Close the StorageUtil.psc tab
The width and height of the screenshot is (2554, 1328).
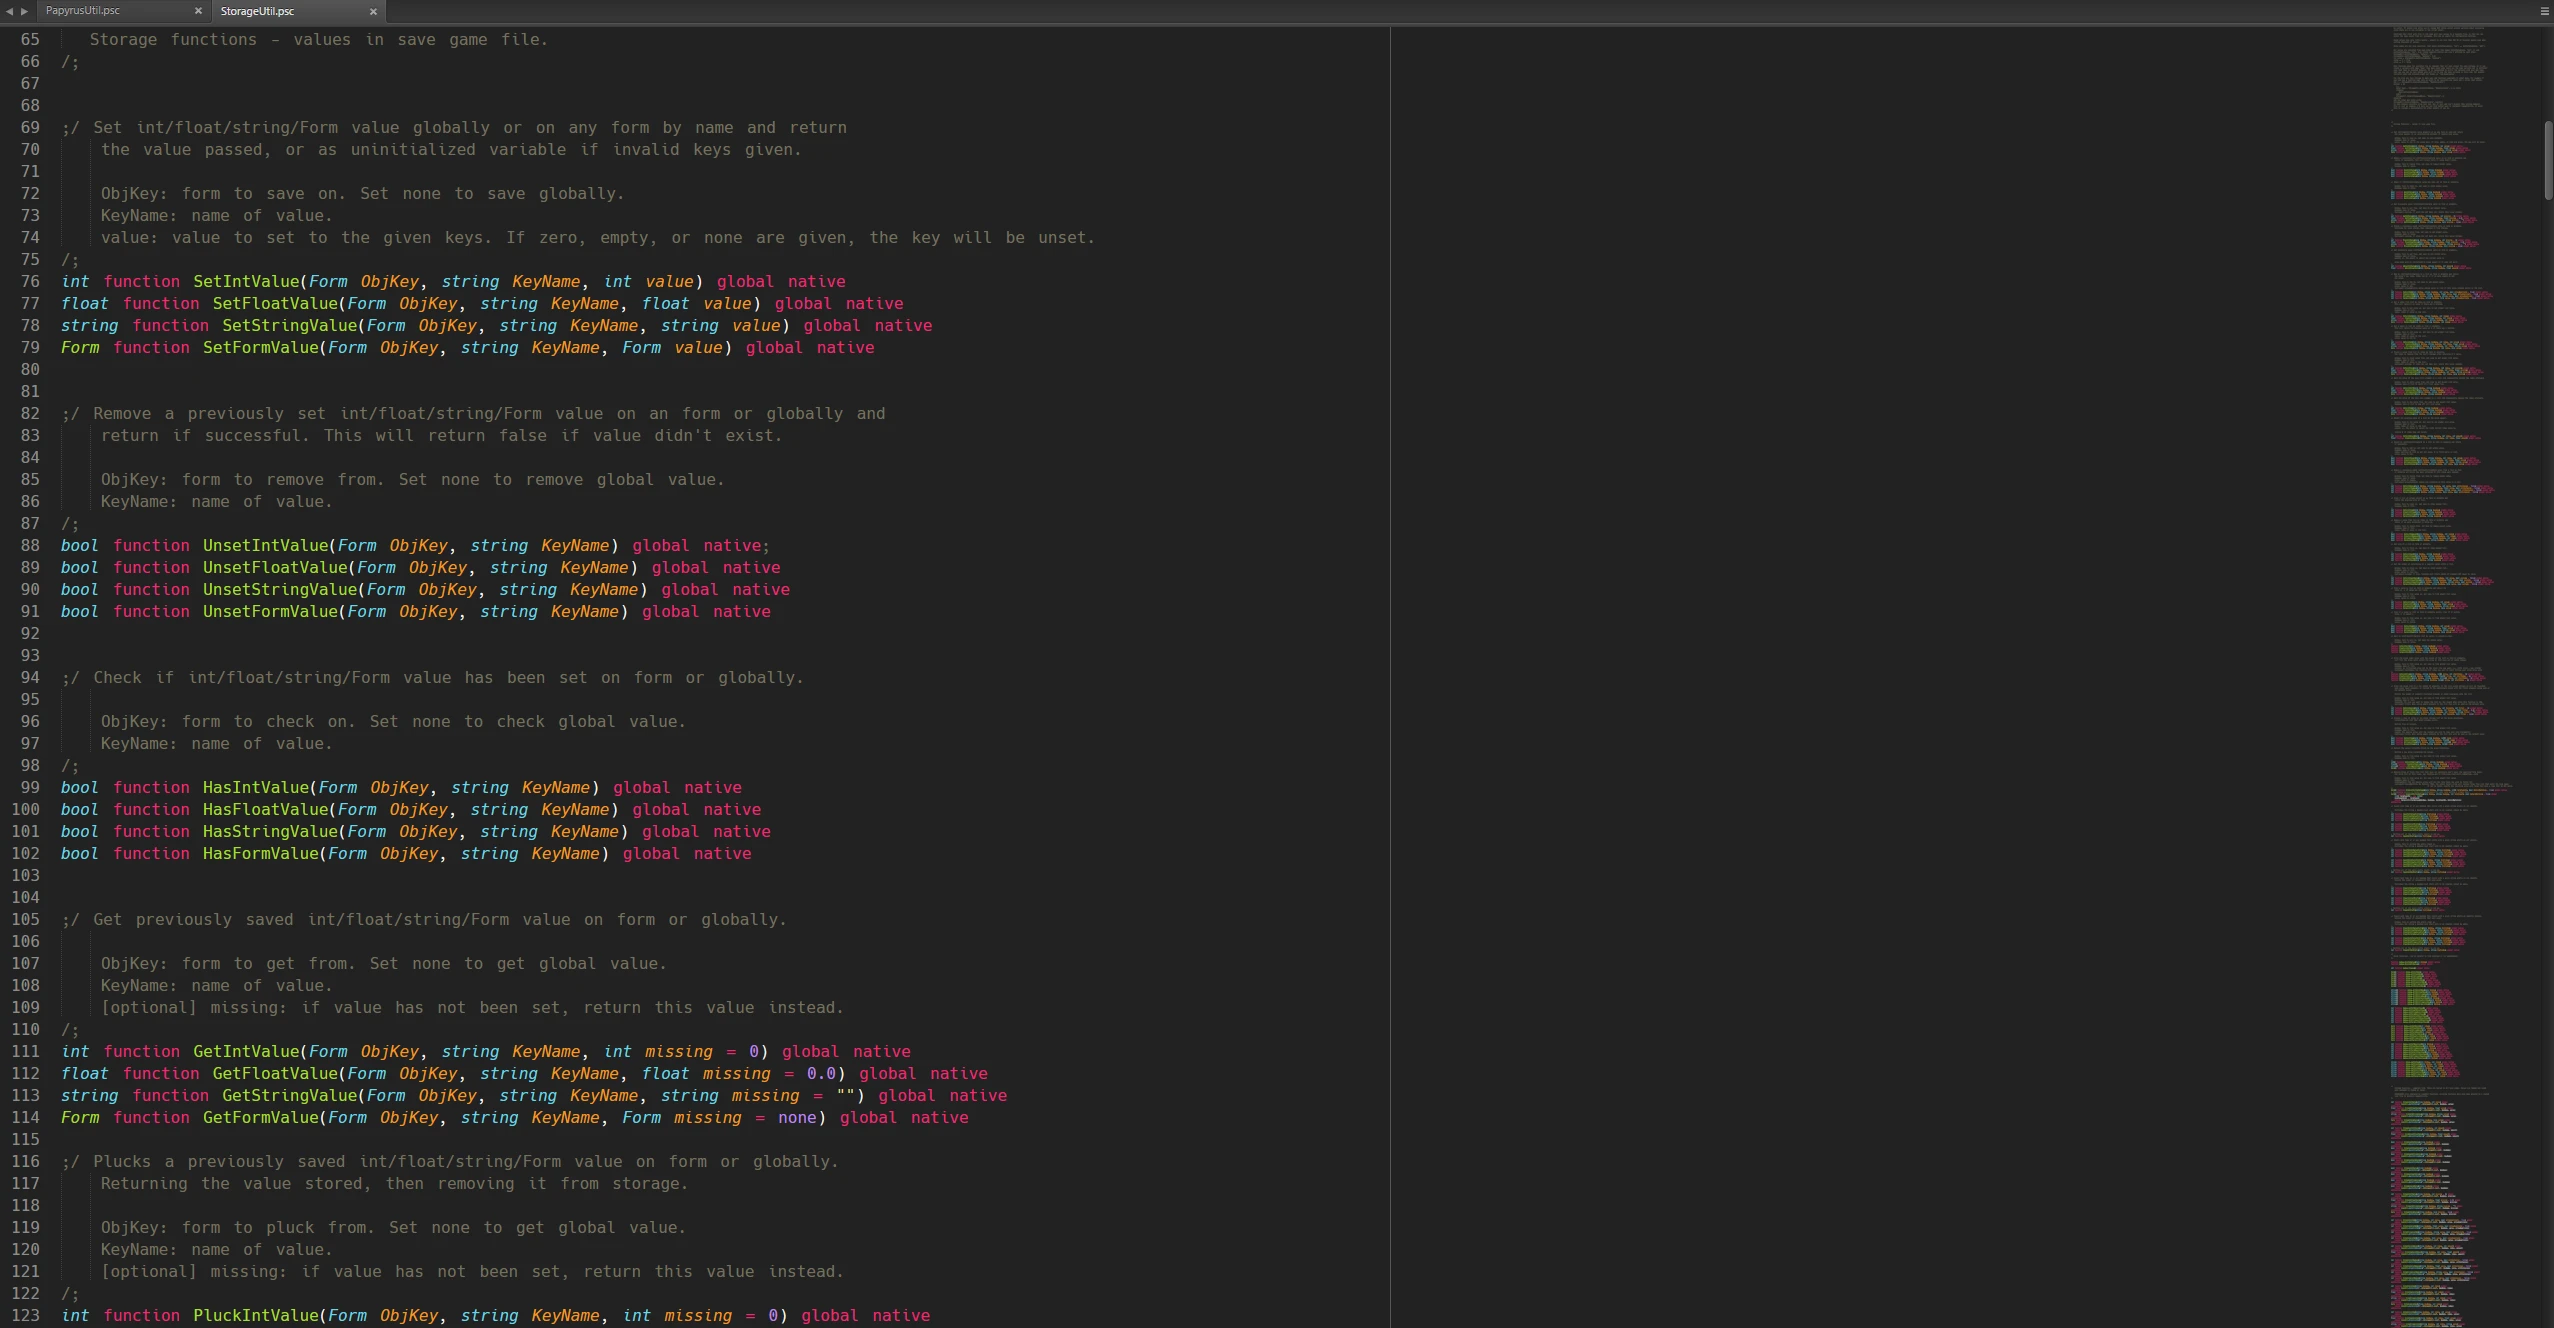[373, 11]
